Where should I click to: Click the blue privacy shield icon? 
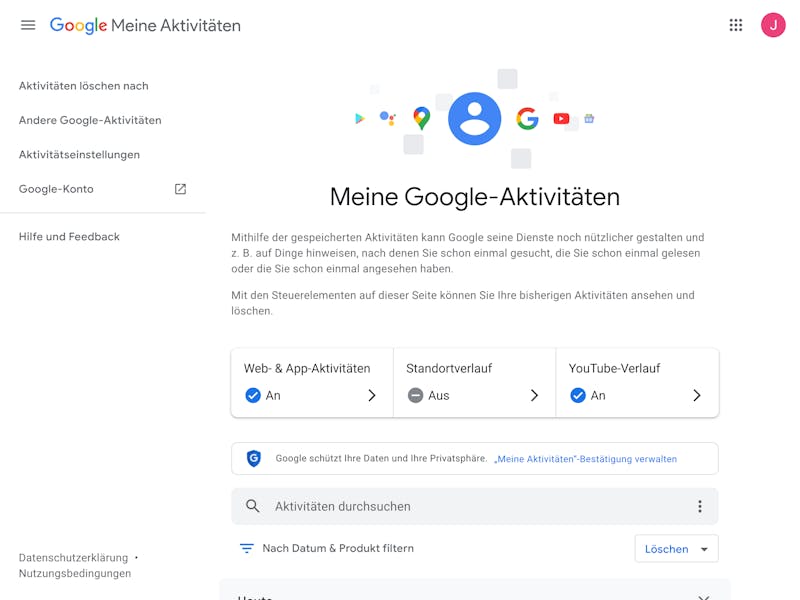click(x=254, y=458)
